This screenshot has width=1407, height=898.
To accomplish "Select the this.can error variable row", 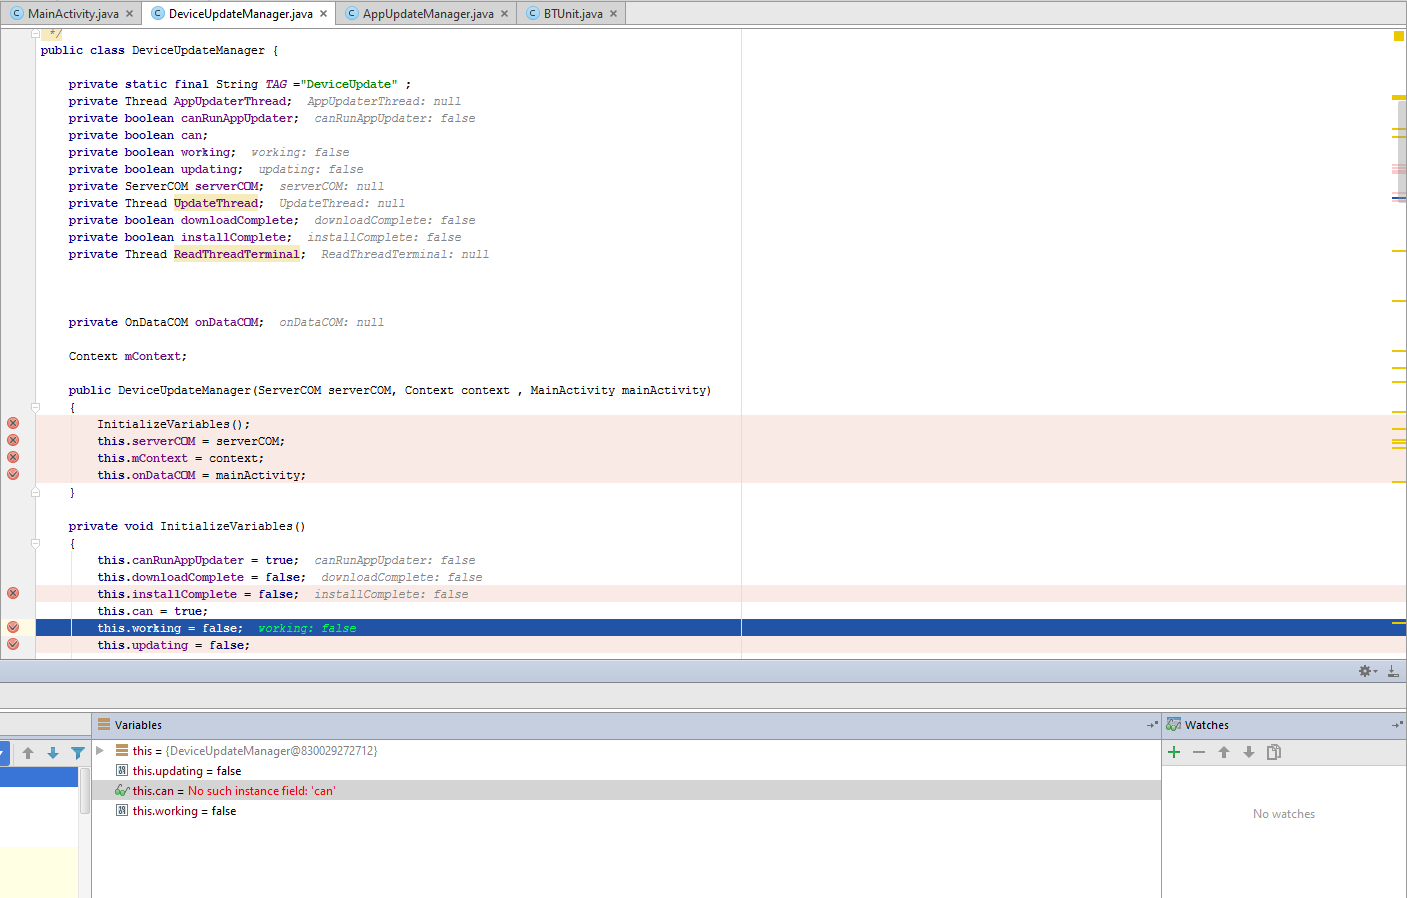I will pyautogui.click(x=626, y=790).
